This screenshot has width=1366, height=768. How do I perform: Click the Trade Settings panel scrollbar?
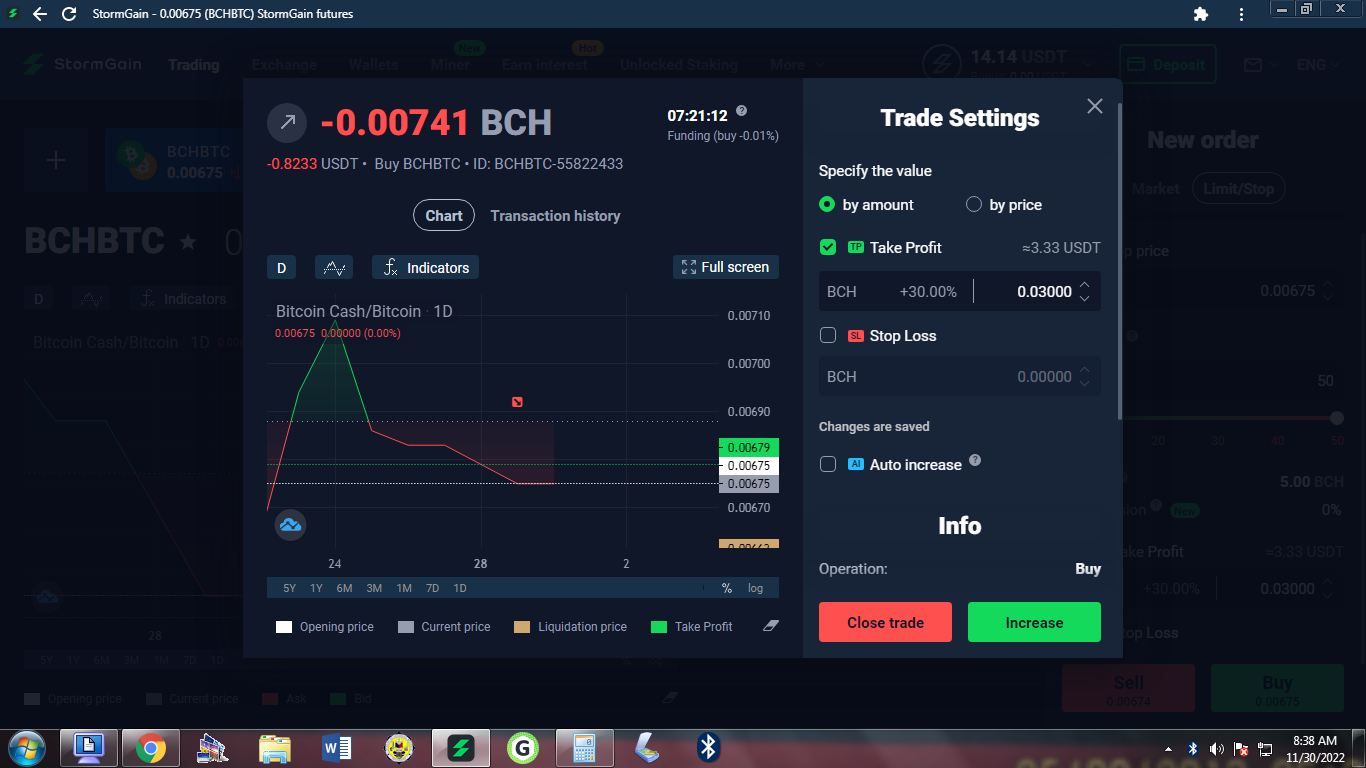(1119, 260)
